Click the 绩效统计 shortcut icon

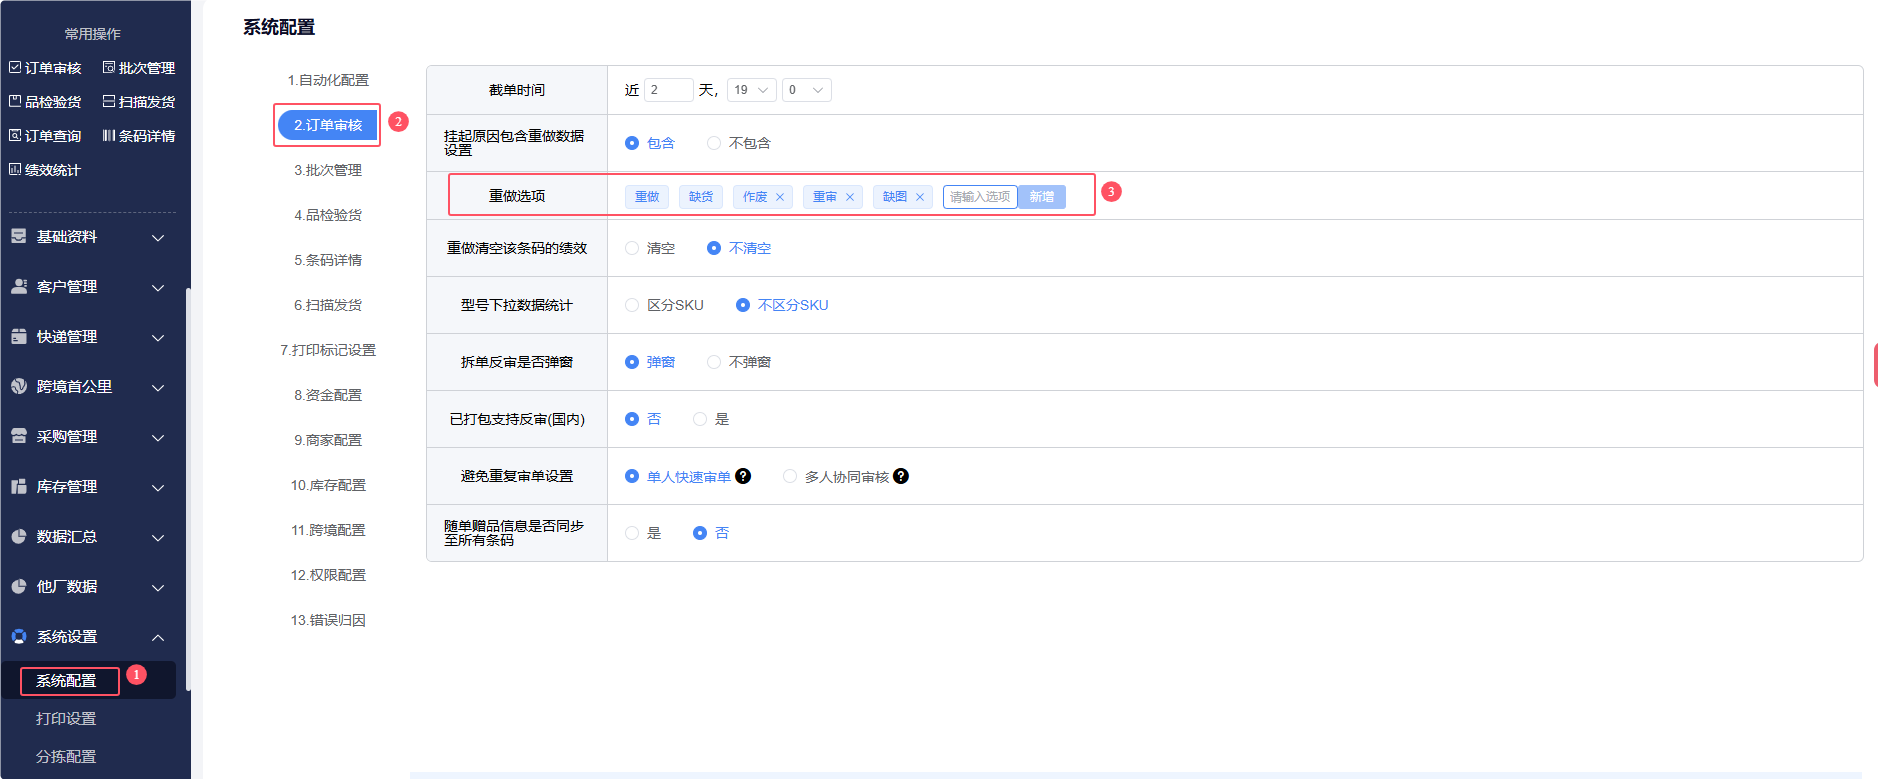pyautogui.click(x=15, y=170)
